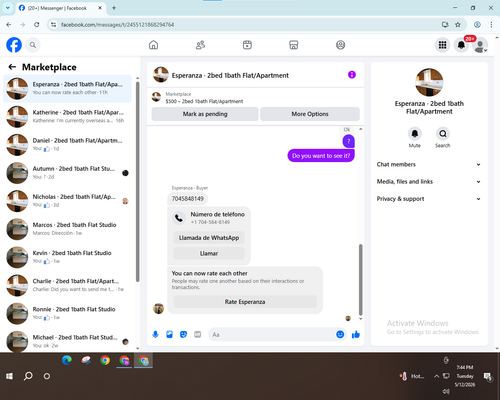Open emoji picker smiley icon

click(x=340, y=334)
